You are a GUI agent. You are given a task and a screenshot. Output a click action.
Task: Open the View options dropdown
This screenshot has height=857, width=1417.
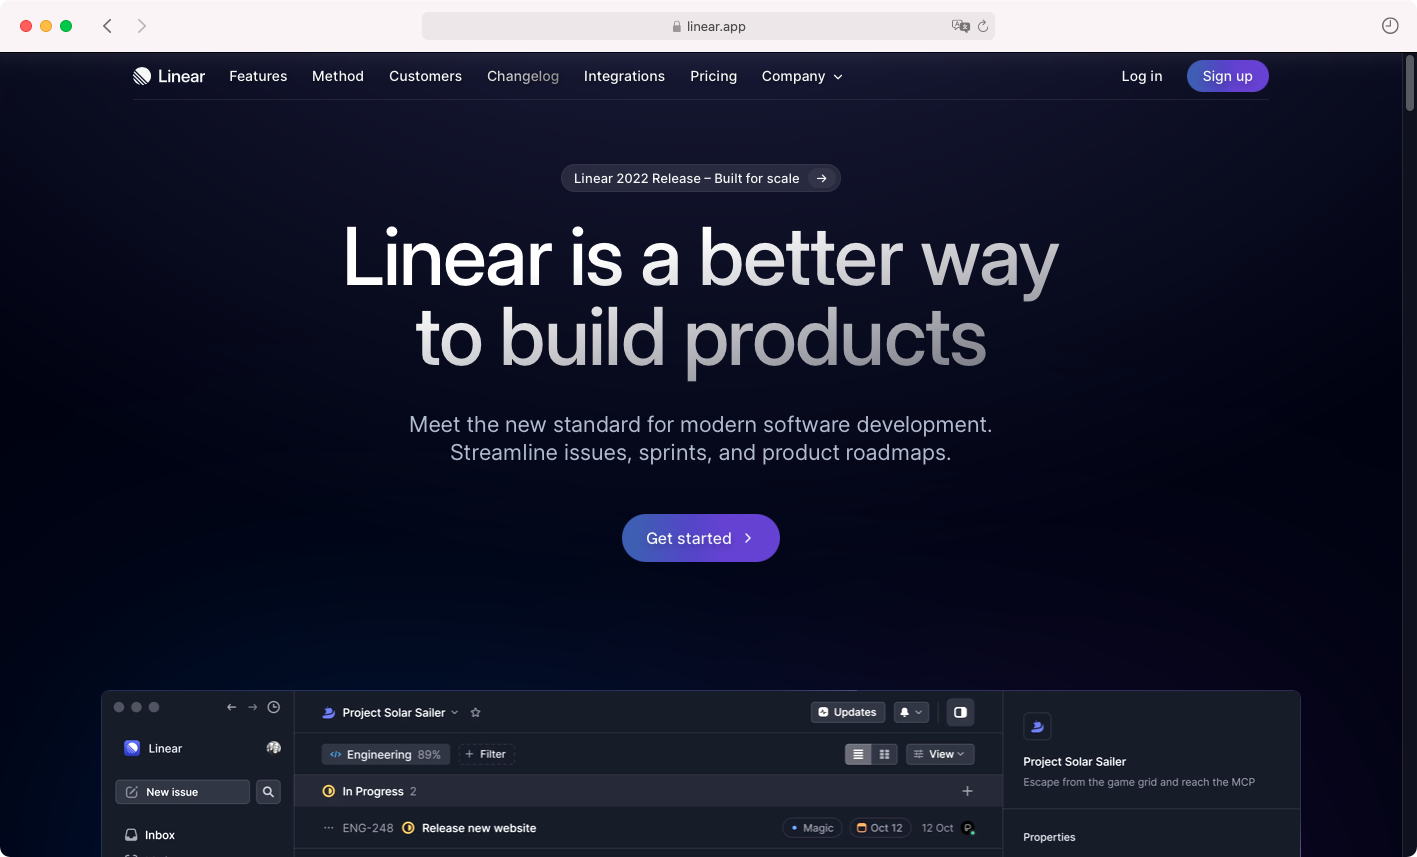tap(940, 754)
